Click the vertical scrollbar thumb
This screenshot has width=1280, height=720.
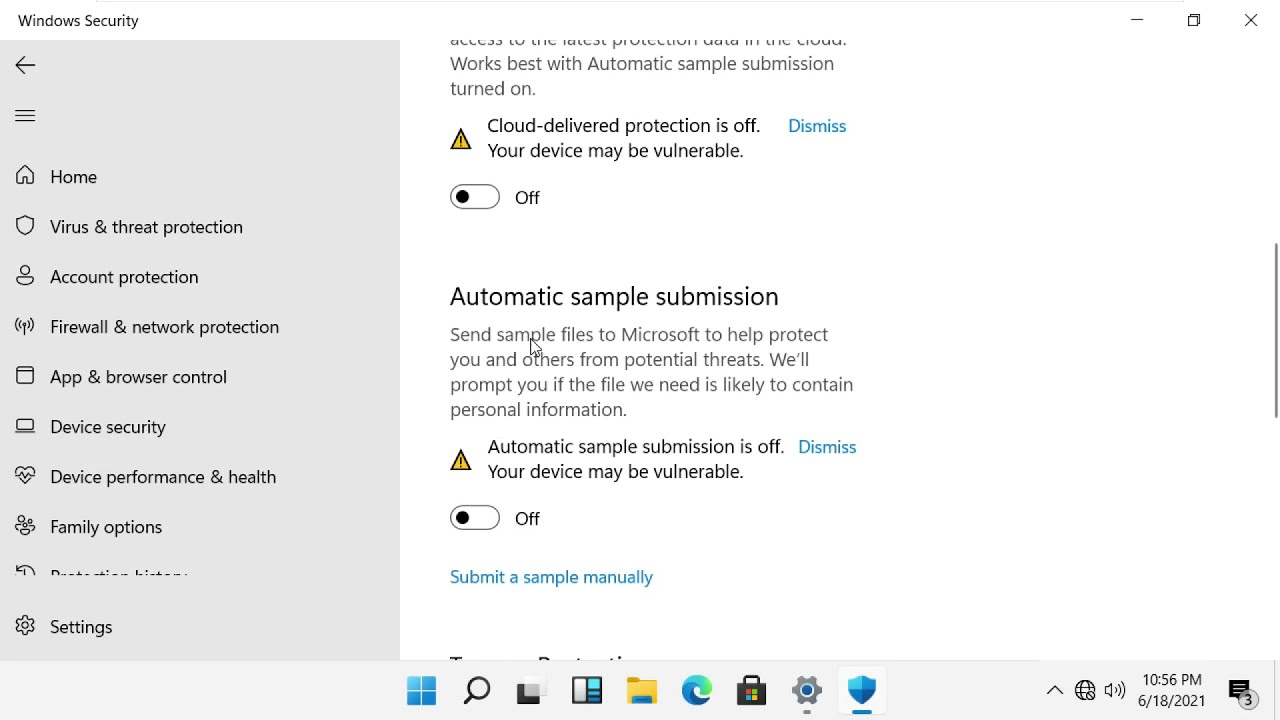1275,330
